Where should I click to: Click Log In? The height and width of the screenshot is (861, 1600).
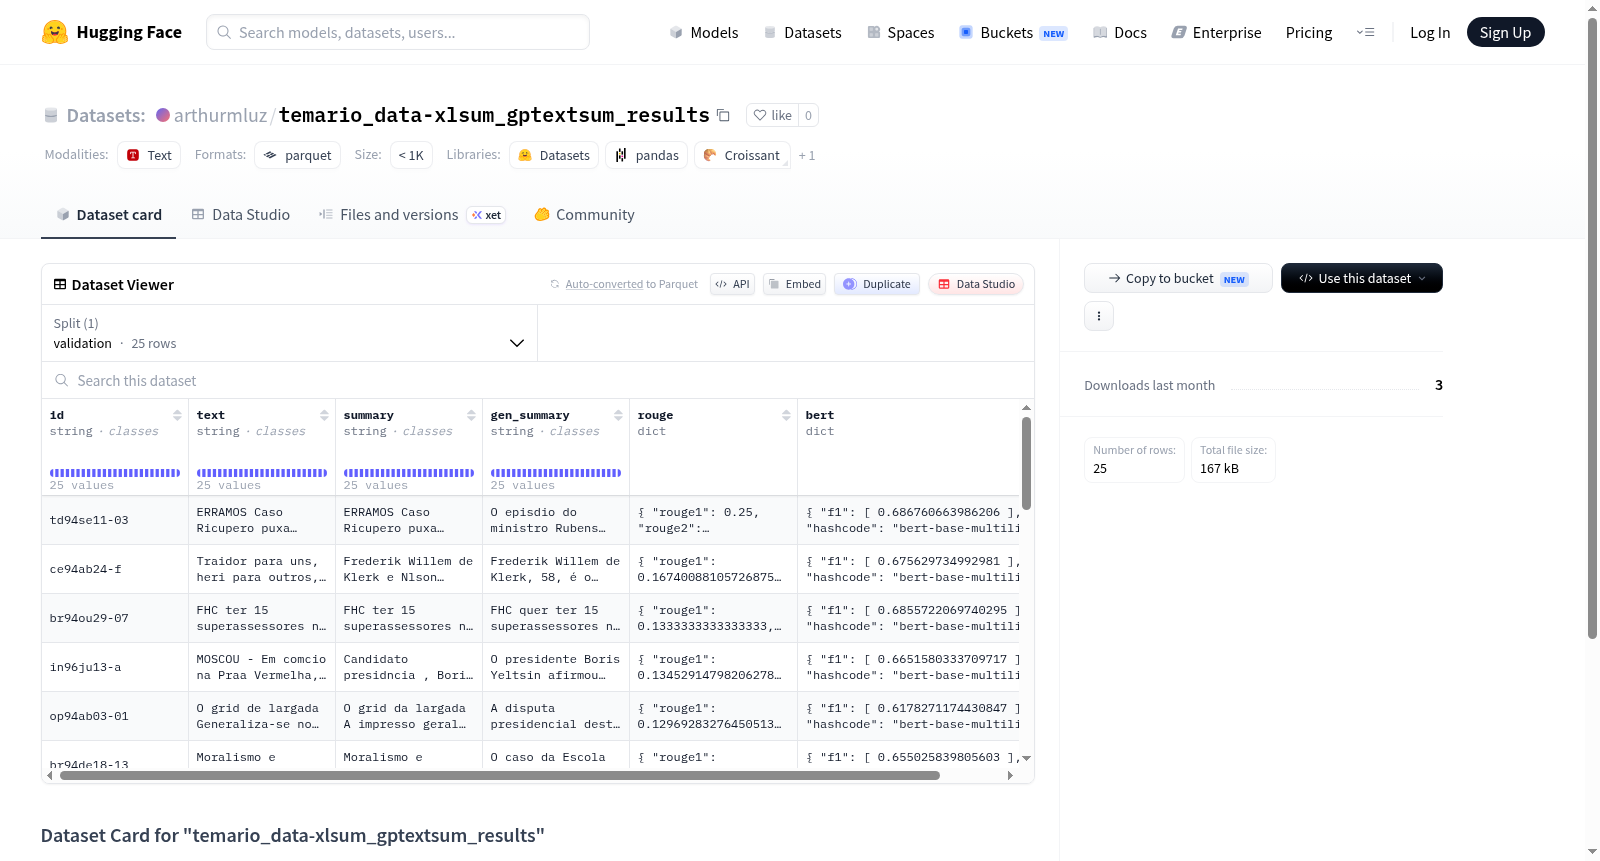pos(1430,32)
